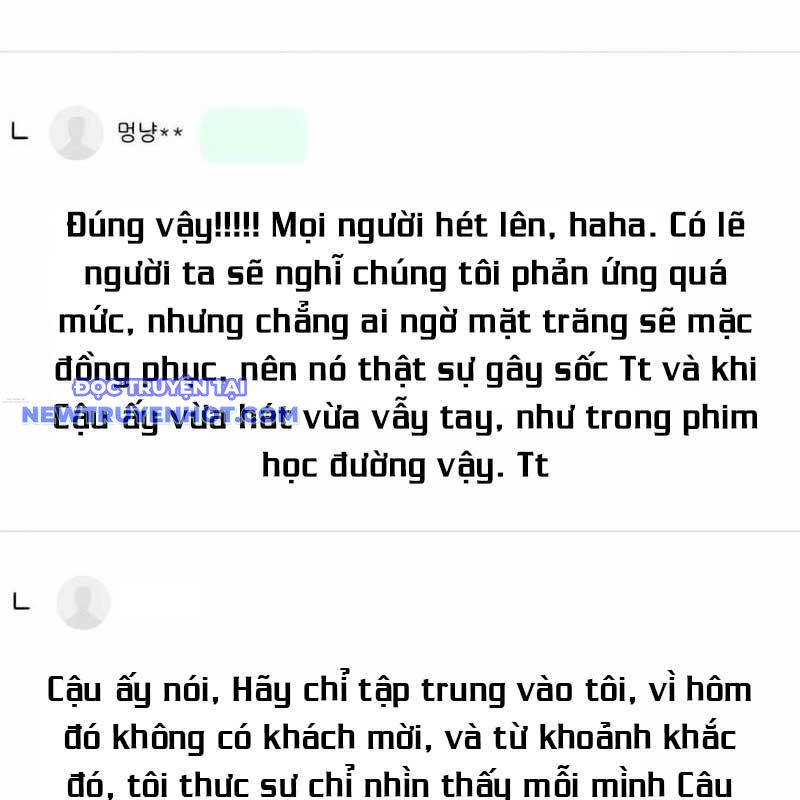Click the text 'vừa vẫy tay, như trong phim'
The image size is (800, 800).
(531, 418)
